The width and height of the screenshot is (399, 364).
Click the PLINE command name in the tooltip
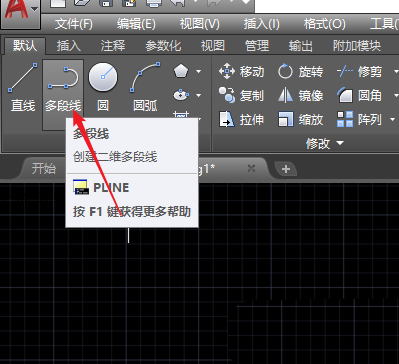pos(111,188)
